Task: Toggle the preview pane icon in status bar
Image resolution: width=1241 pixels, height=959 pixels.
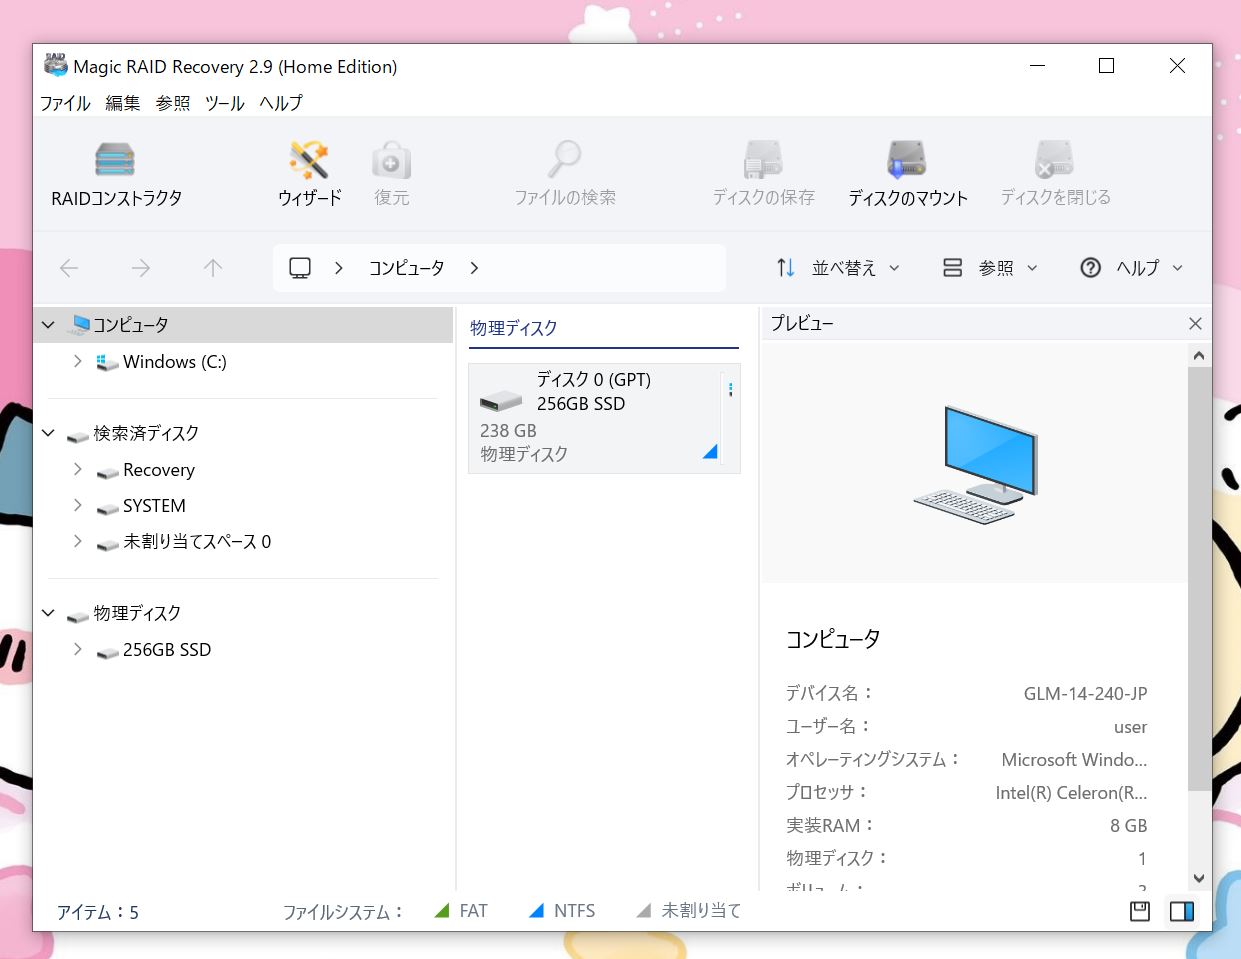Action: pyautogui.click(x=1182, y=911)
